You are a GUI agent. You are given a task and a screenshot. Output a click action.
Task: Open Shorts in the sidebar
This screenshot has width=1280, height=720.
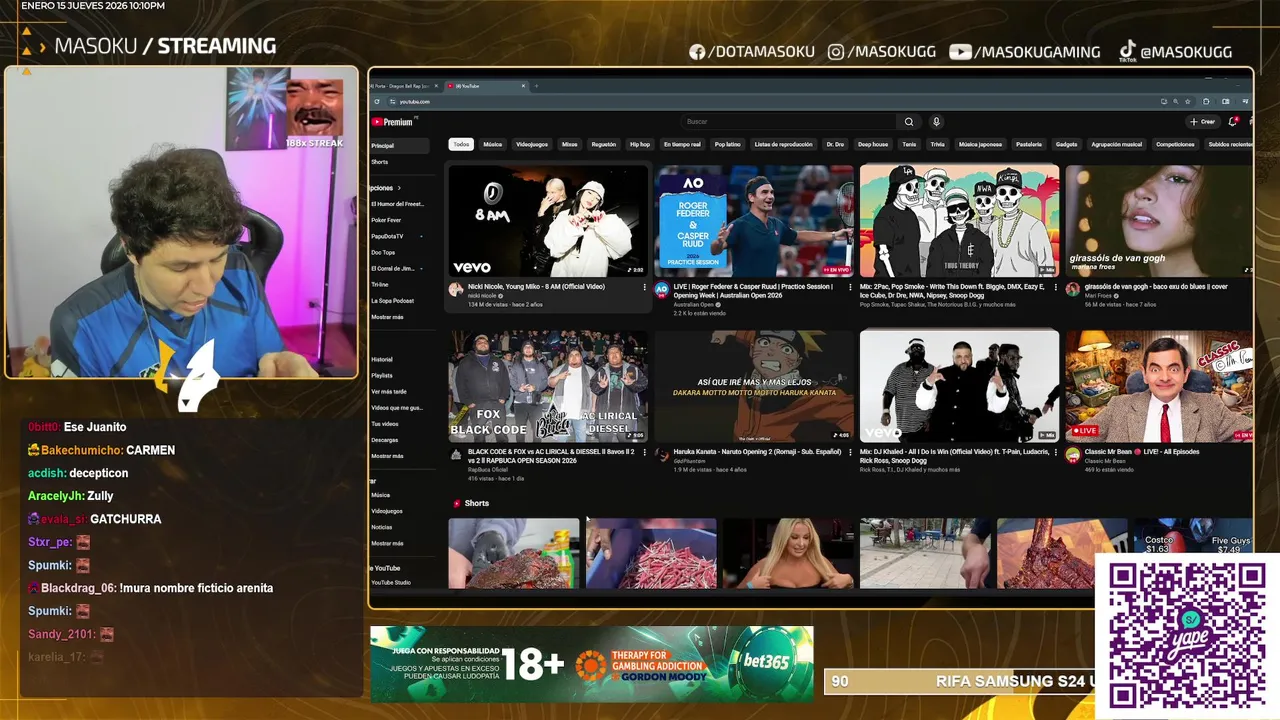coord(380,162)
